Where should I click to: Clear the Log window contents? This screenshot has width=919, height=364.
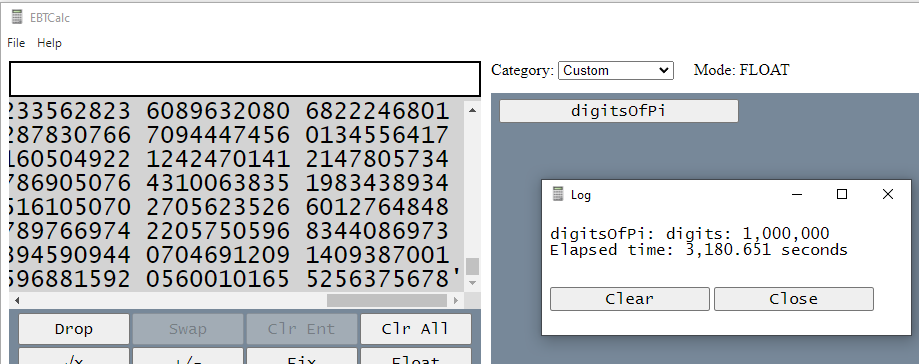click(629, 299)
